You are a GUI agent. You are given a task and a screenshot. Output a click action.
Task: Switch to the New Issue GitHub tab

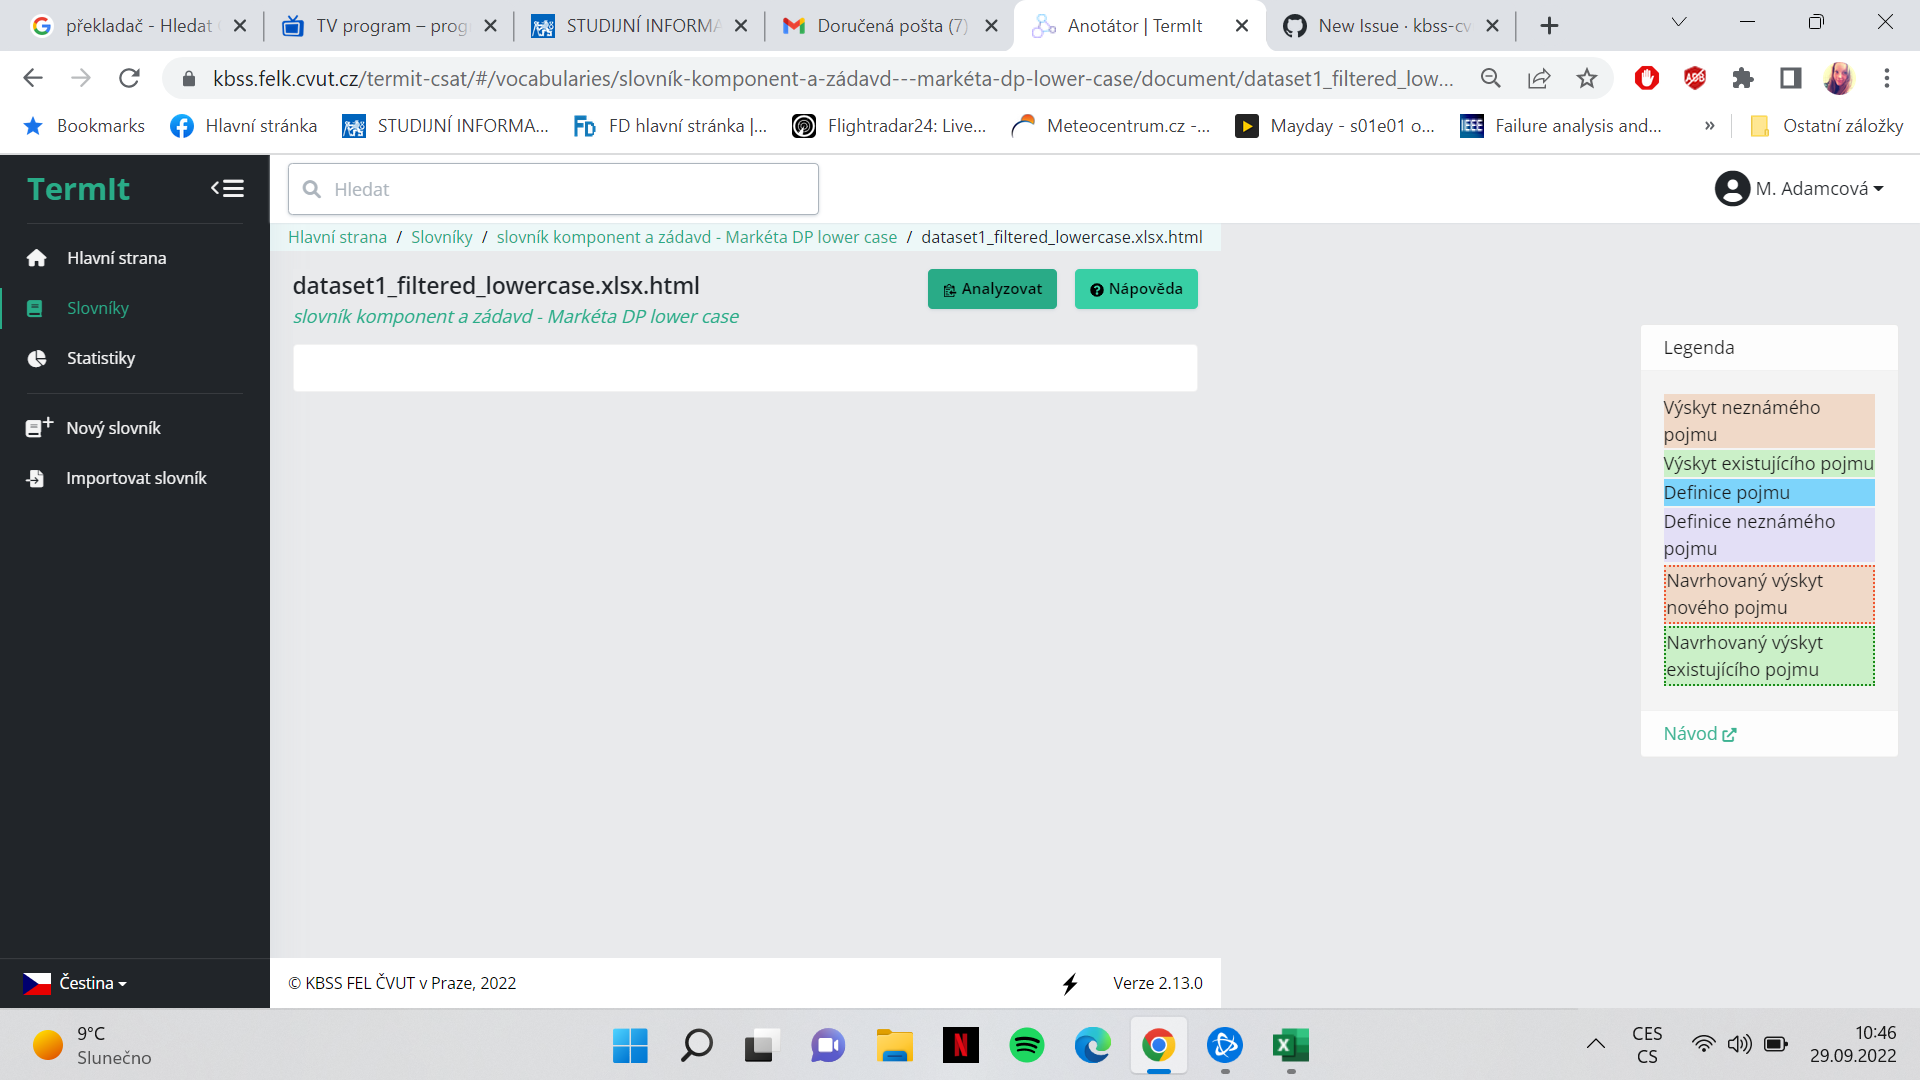tap(1391, 26)
